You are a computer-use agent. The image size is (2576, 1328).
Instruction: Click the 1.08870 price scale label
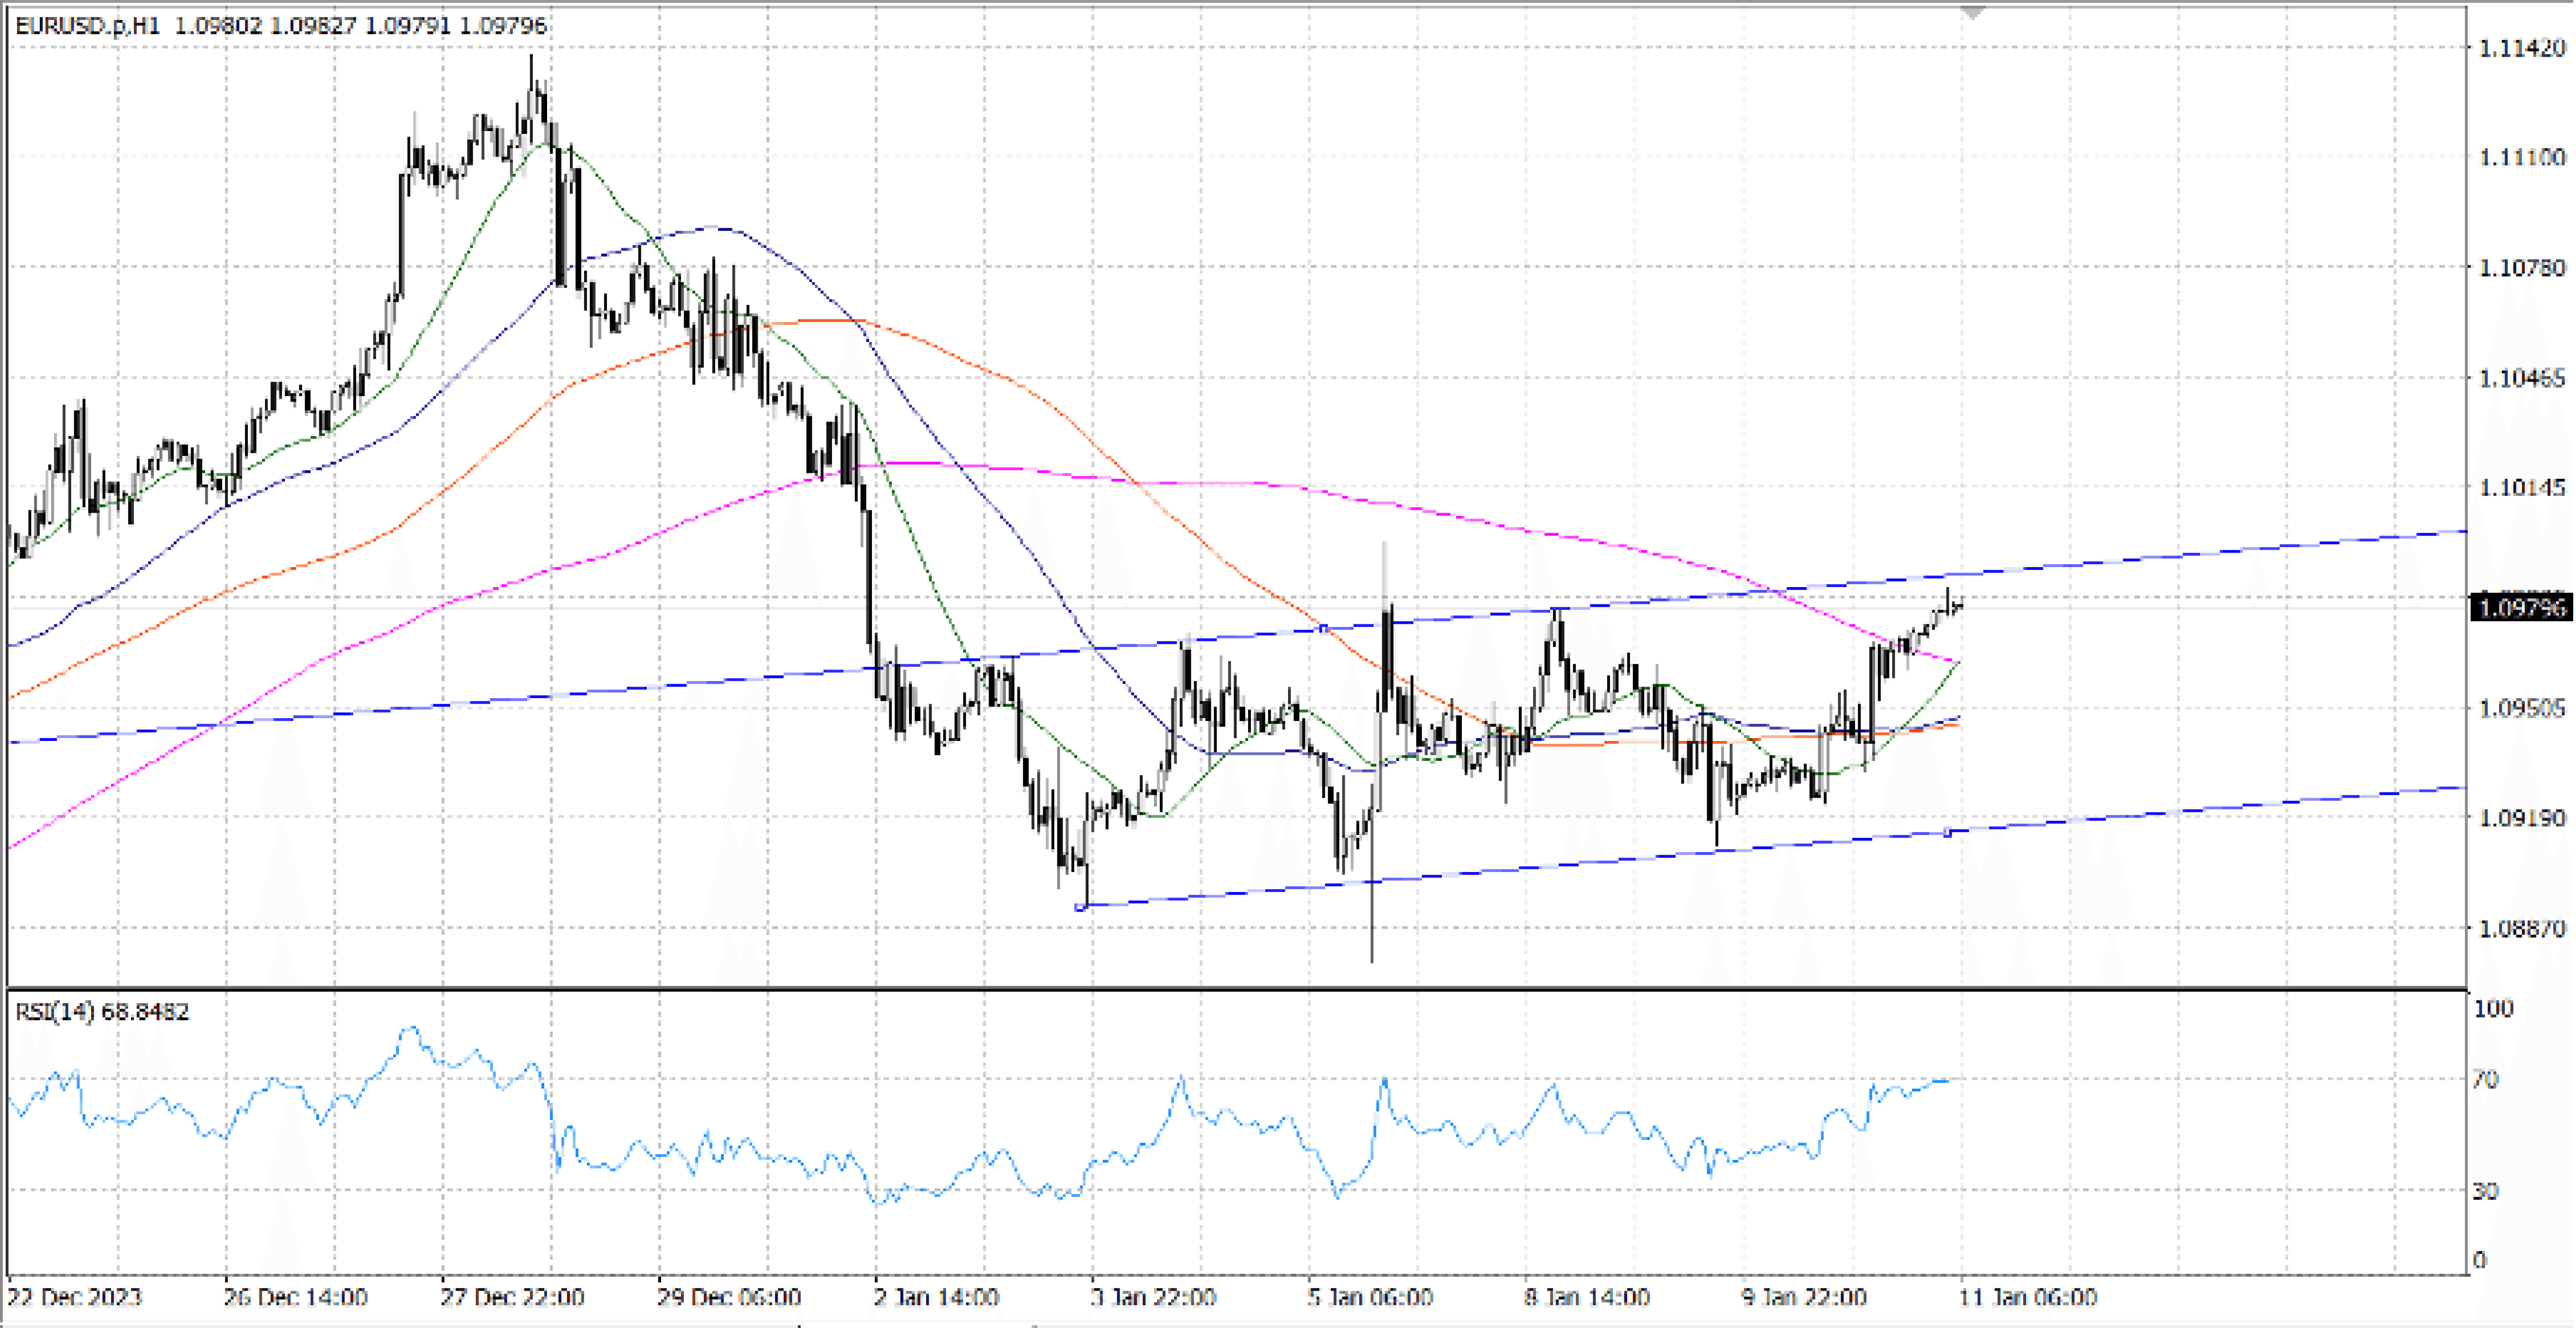pos(2522,929)
